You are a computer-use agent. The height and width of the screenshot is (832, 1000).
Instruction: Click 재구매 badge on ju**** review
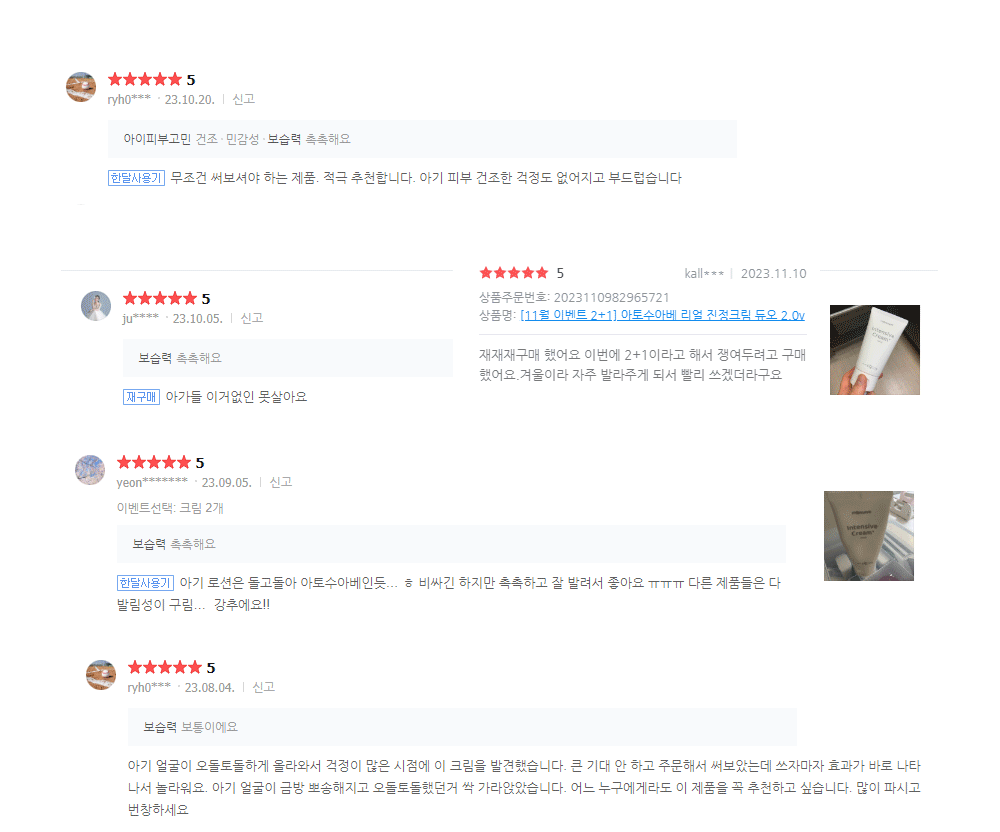[141, 397]
